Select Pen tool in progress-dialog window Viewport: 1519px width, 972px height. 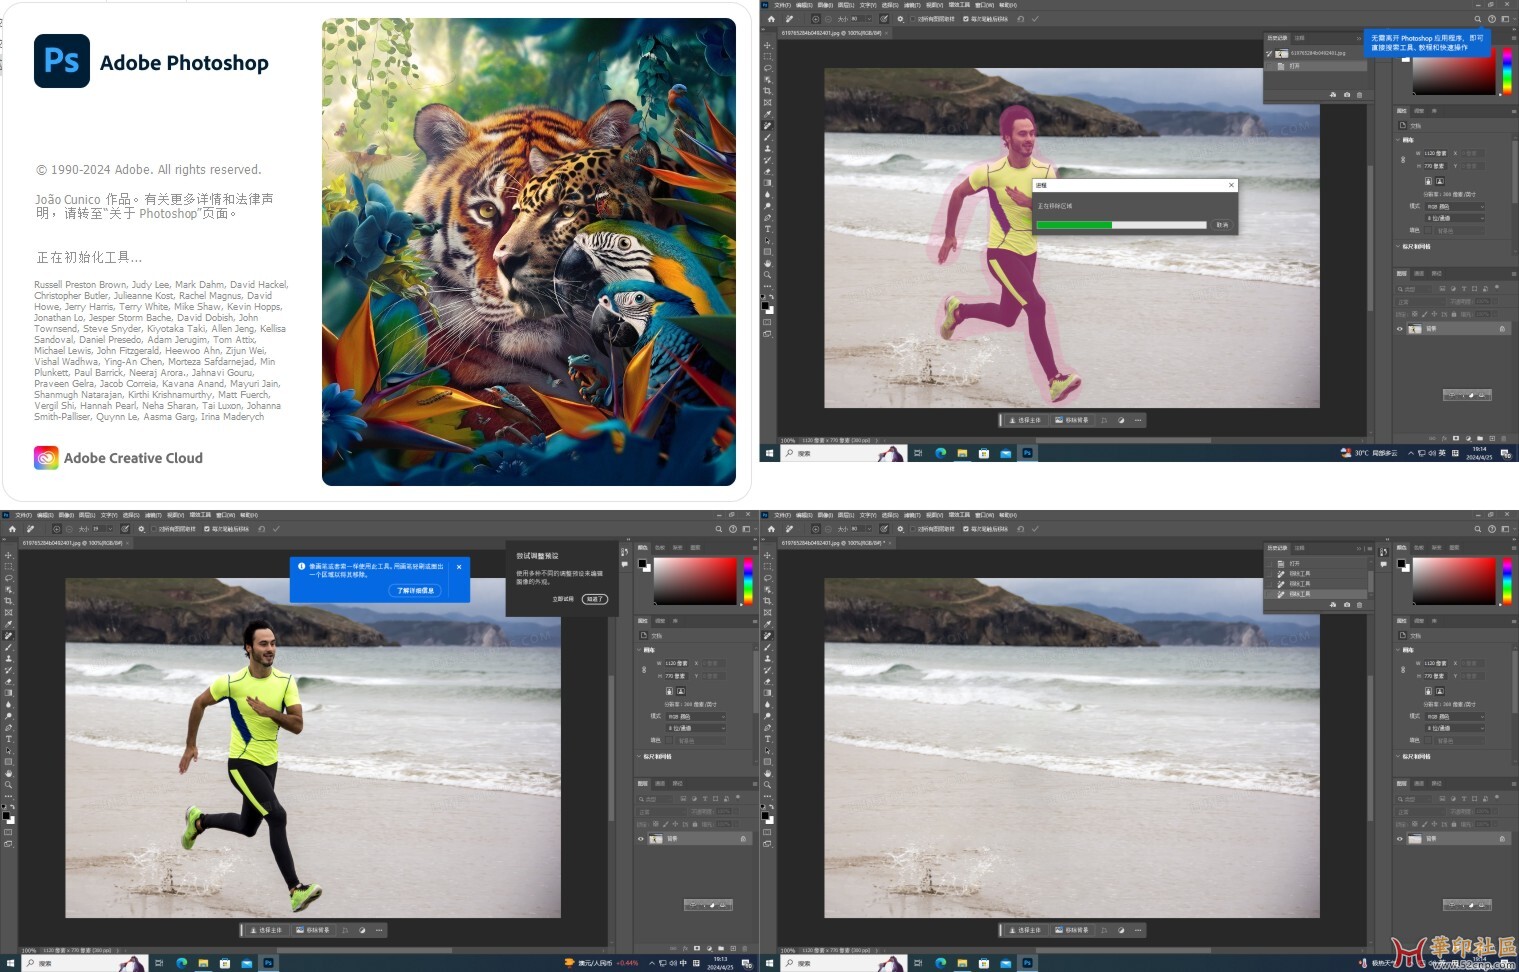point(767,217)
